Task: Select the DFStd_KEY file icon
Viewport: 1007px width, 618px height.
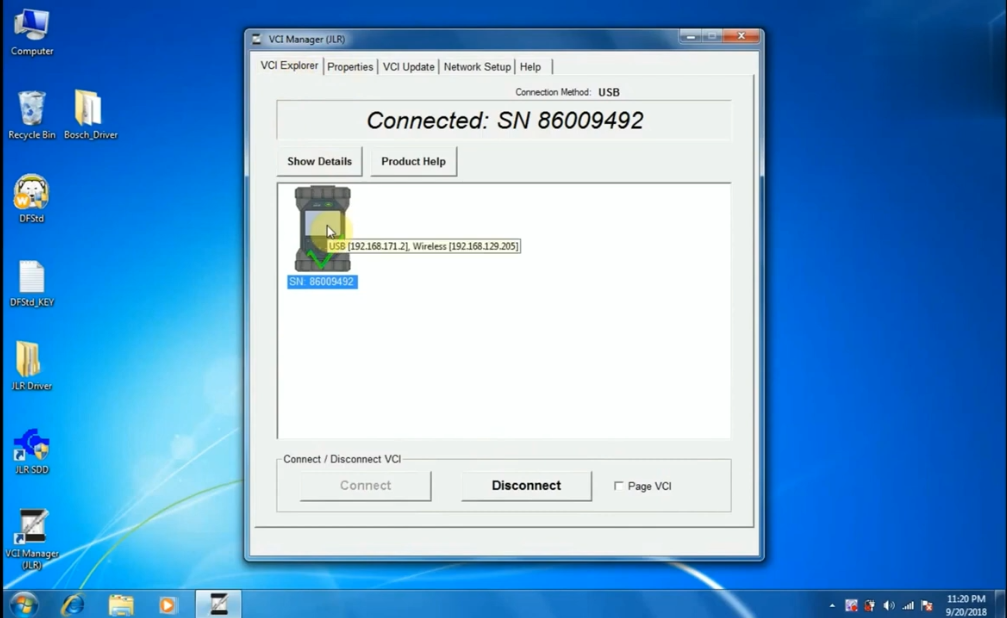Action: (31, 283)
